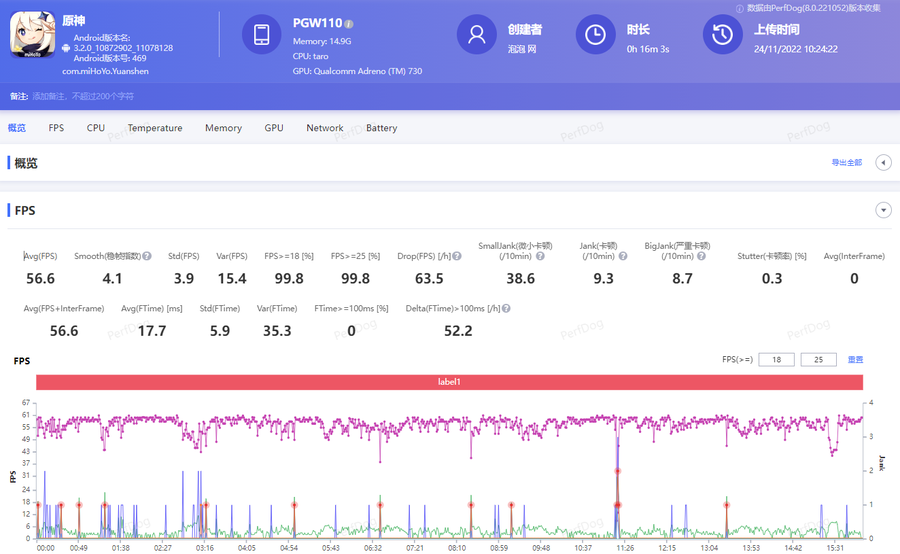Collapse the FPS section panel

click(883, 210)
